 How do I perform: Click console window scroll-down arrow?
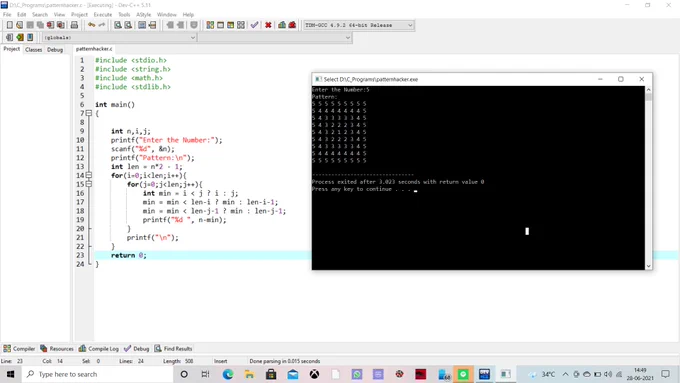[x=648, y=266]
